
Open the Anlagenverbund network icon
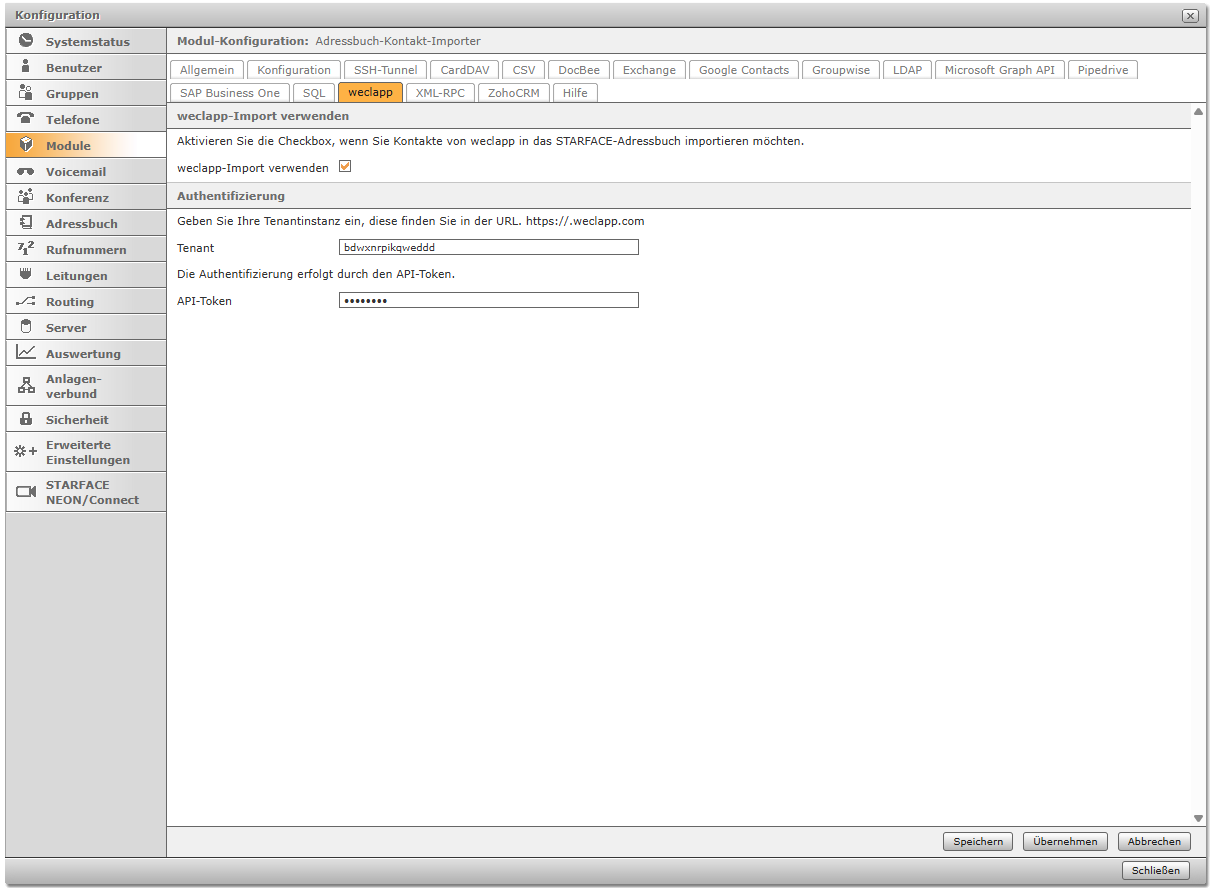click(26, 386)
